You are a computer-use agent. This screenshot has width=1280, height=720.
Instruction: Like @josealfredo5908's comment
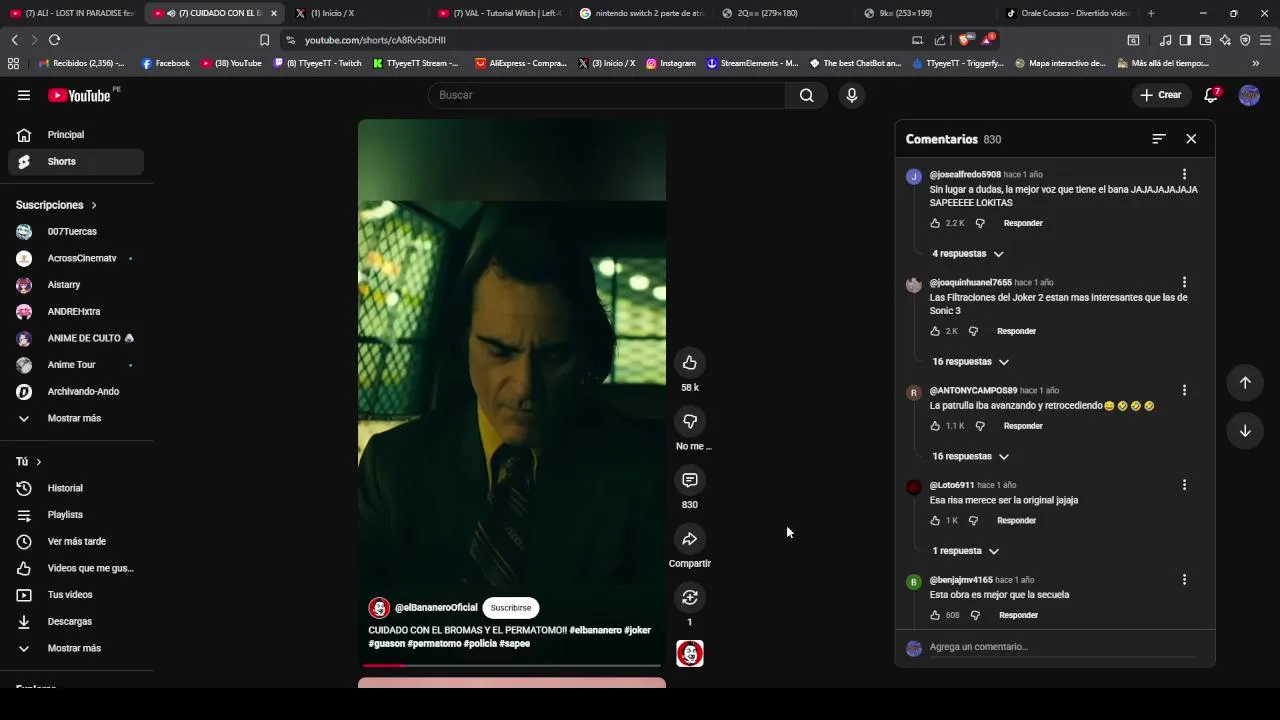coord(935,223)
